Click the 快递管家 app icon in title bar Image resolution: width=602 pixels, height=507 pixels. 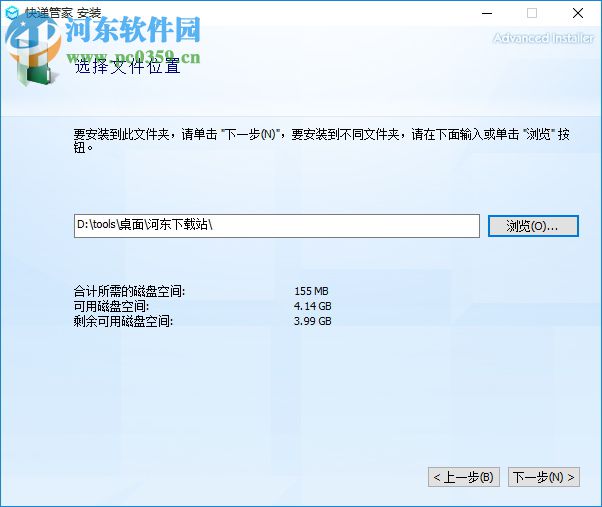(x=12, y=13)
